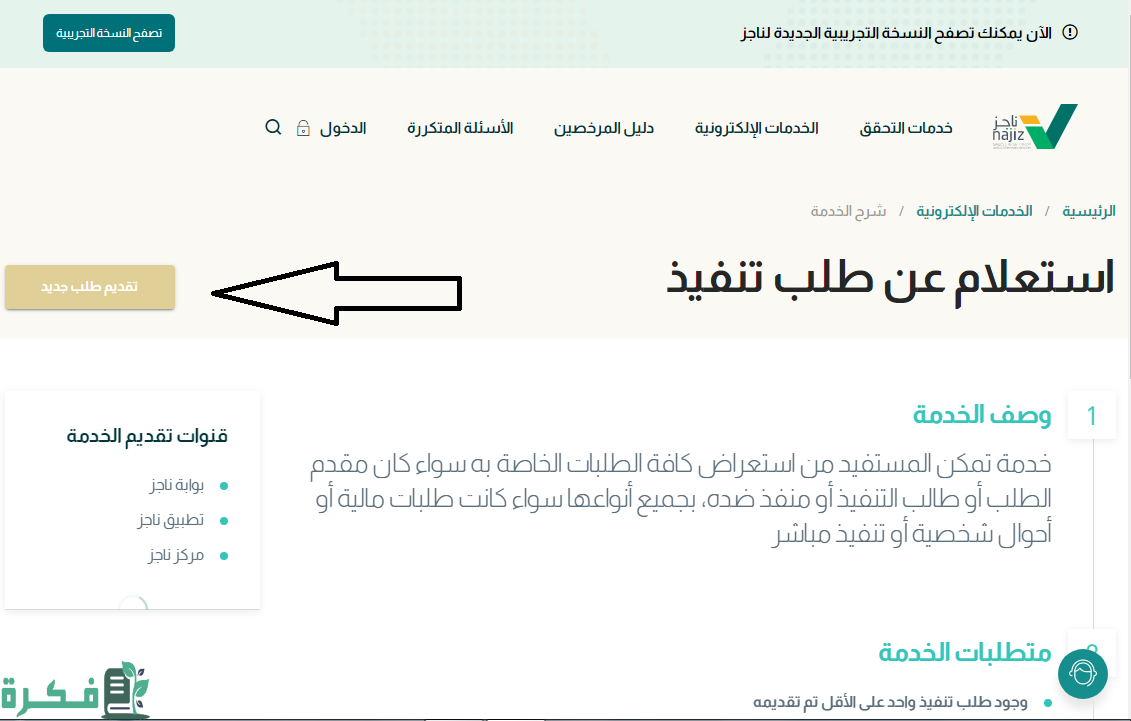Click the info icon in top banner

click(x=1070, y=33)
